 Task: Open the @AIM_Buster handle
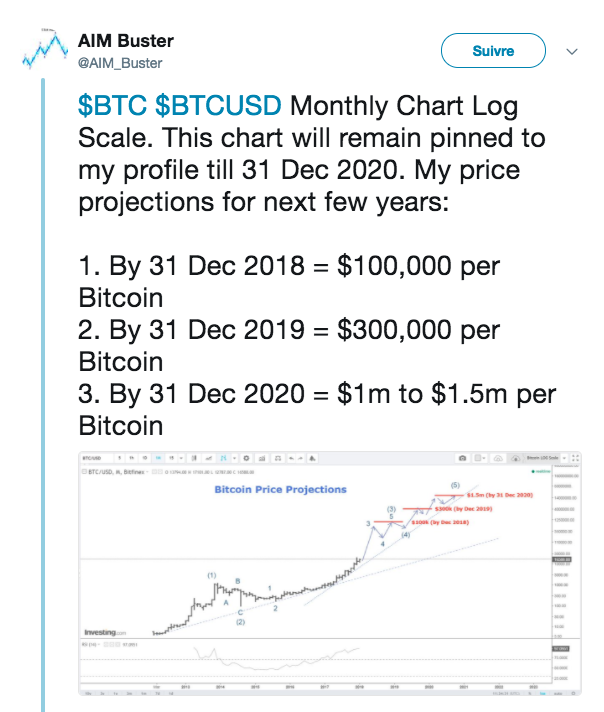pos(120,63)
